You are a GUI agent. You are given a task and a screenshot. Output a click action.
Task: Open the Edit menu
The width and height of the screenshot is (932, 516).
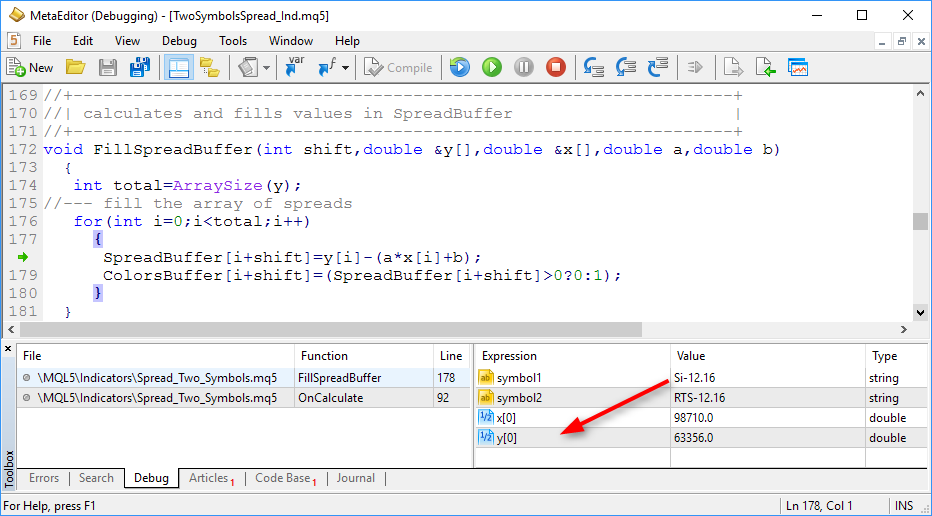(83, 41)
